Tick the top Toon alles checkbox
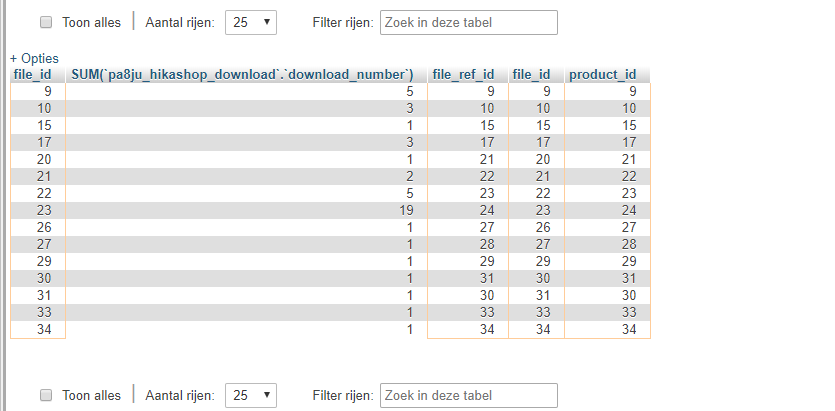The width and height of the screenshot is (835, 411). (x=46, y=22)
